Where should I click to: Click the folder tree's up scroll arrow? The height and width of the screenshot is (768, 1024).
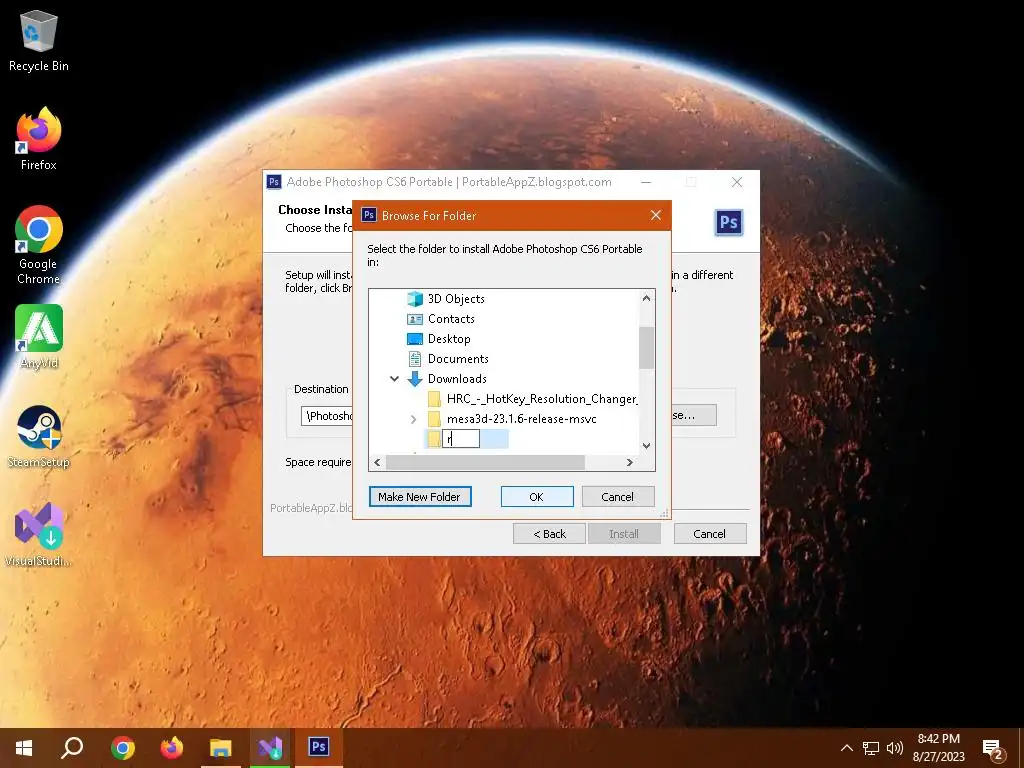tap(646, 298)
